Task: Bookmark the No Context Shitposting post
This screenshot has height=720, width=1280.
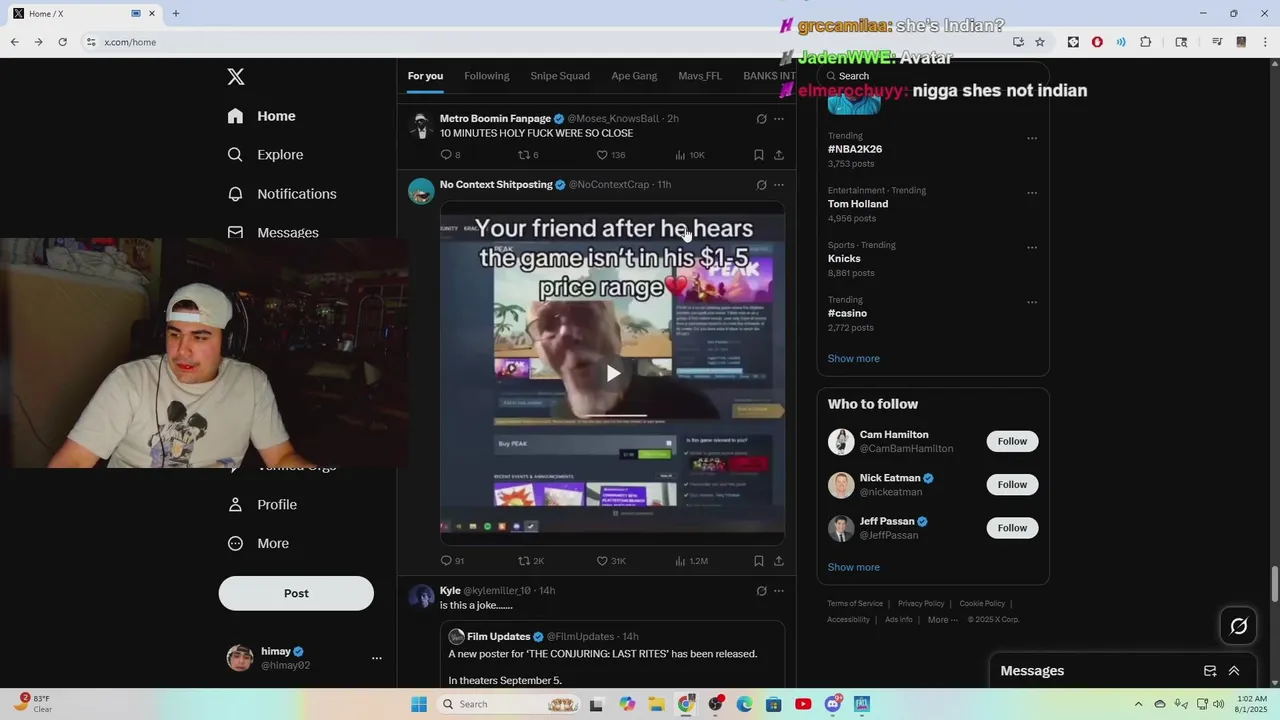Action: pyautogui.click(x=759, y=561)
